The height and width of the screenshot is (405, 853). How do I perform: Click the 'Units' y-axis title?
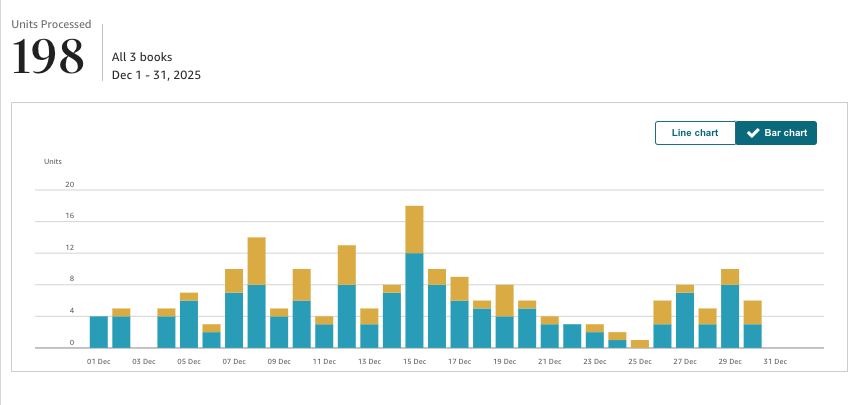pos(53,162)
